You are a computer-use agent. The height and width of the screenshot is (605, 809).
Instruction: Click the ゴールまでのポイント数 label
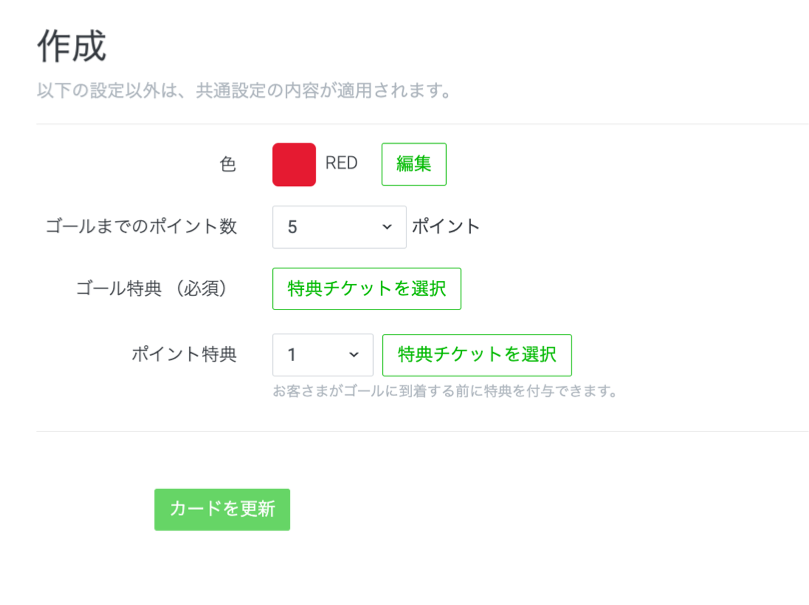[141, 227]
